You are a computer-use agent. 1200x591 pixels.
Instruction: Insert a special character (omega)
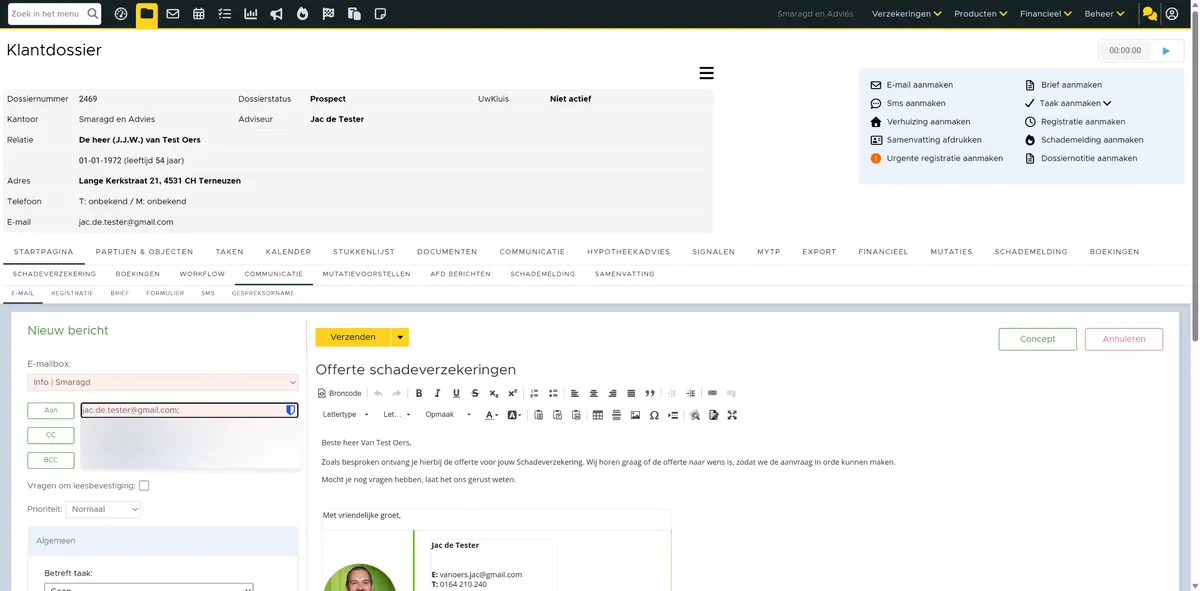pyautogui.click(x=654, y=415)
